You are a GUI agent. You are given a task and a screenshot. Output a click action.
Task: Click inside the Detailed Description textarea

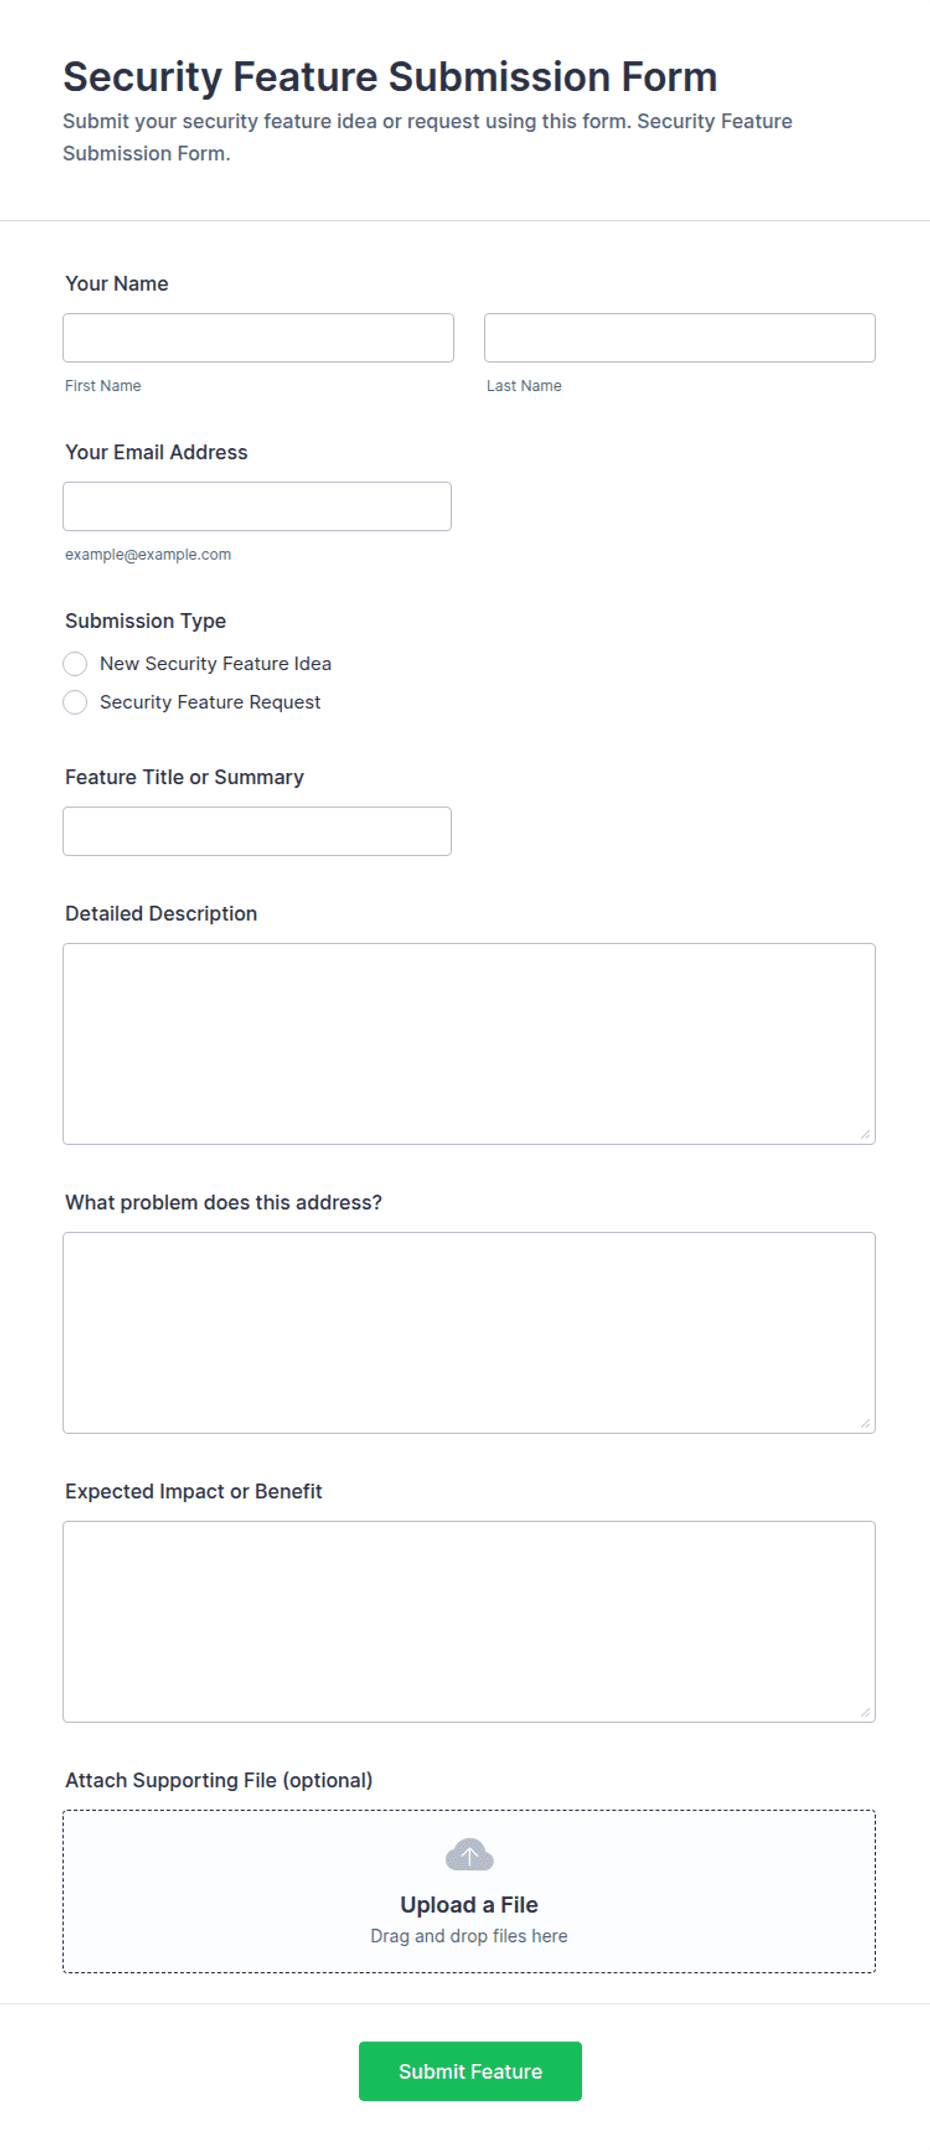pyautogui.click(x=469, y=1044)
